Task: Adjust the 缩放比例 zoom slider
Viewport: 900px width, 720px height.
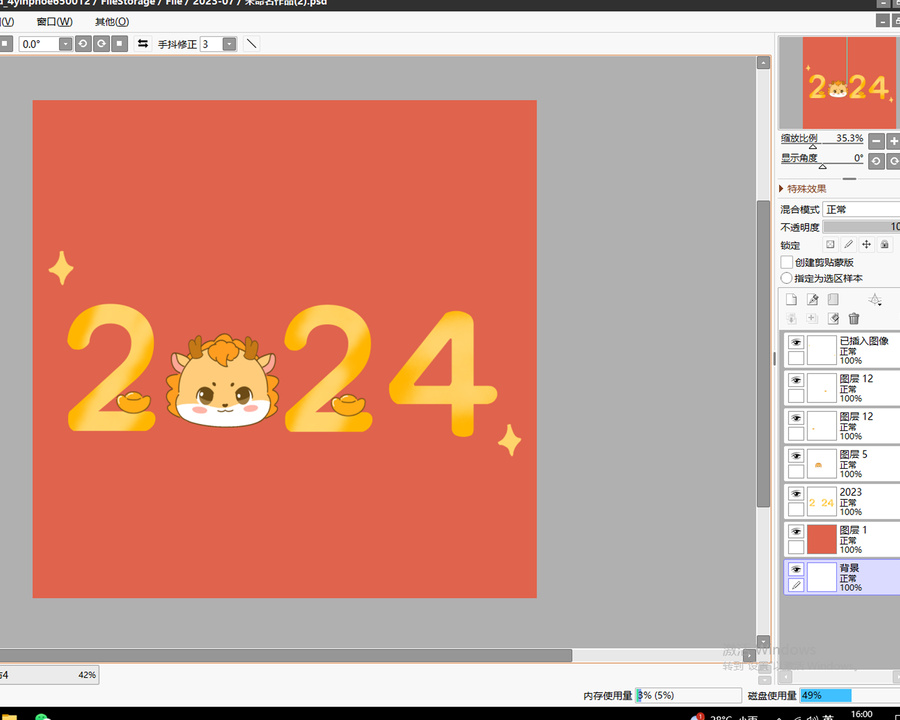Action: click(822, 145)
